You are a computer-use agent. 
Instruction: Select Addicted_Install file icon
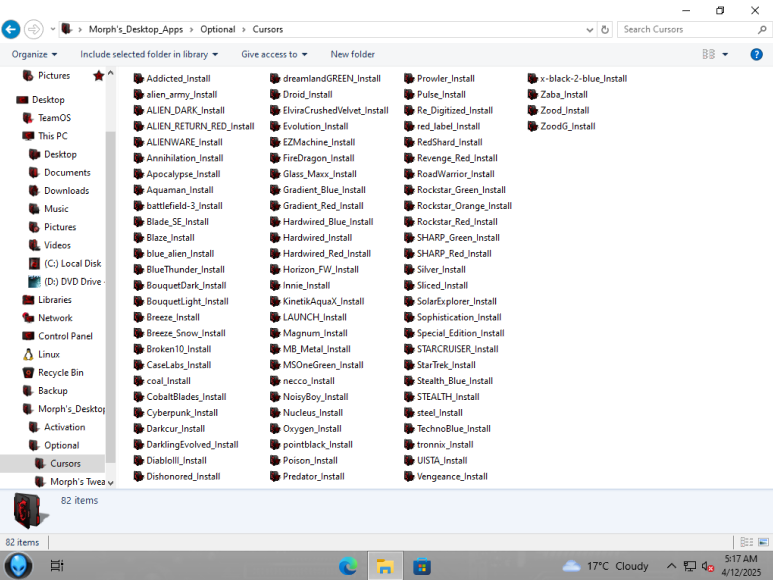coord(139,78)
